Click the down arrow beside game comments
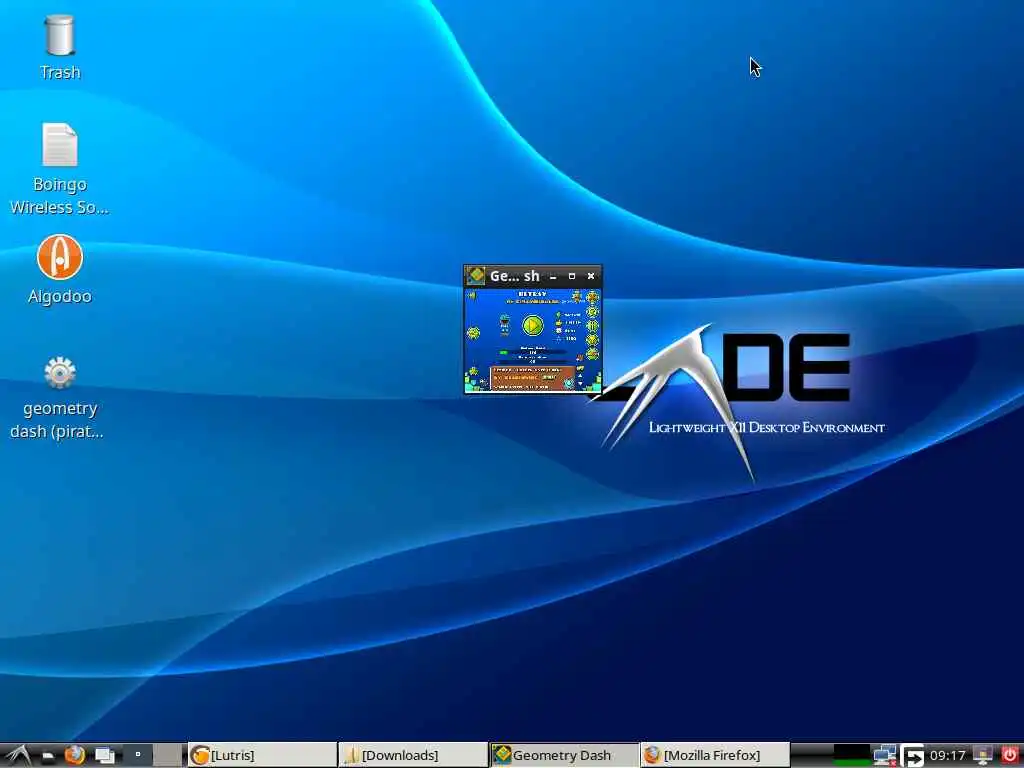This screenshot has width=1024, height=768. tap(580, 383)
